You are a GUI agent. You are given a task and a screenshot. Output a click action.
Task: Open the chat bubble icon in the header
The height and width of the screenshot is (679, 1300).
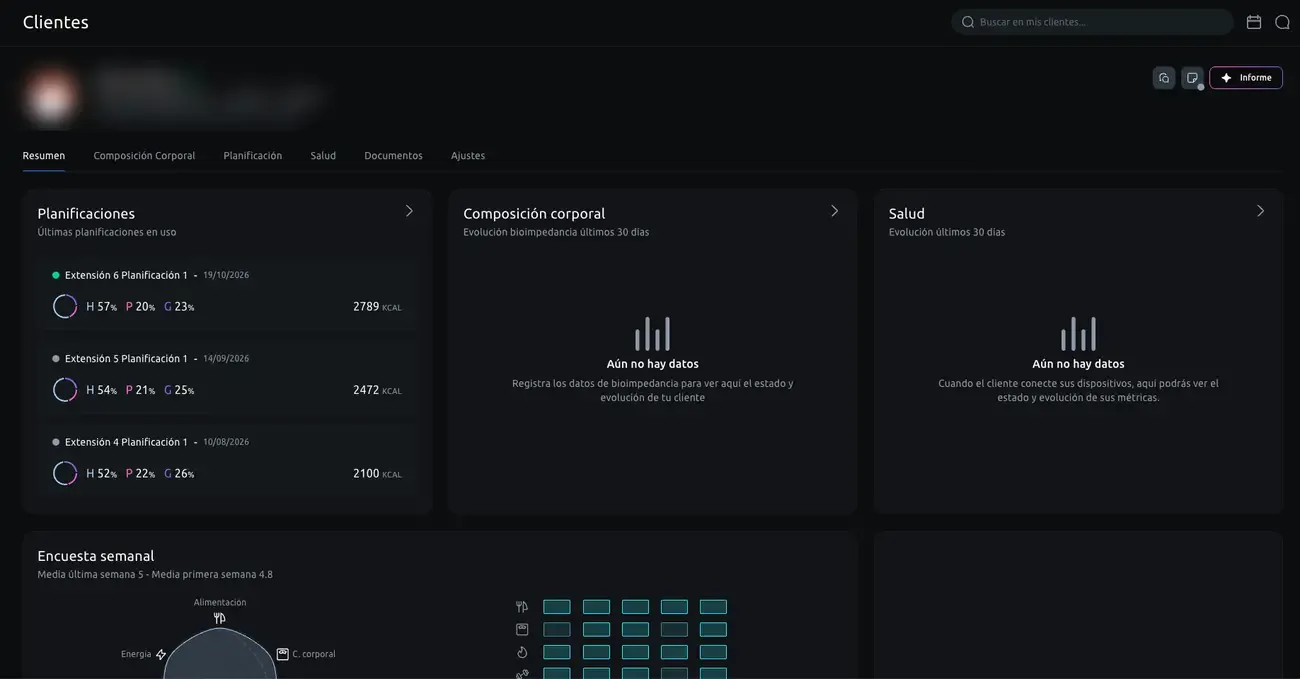[x=1282, y=22]
